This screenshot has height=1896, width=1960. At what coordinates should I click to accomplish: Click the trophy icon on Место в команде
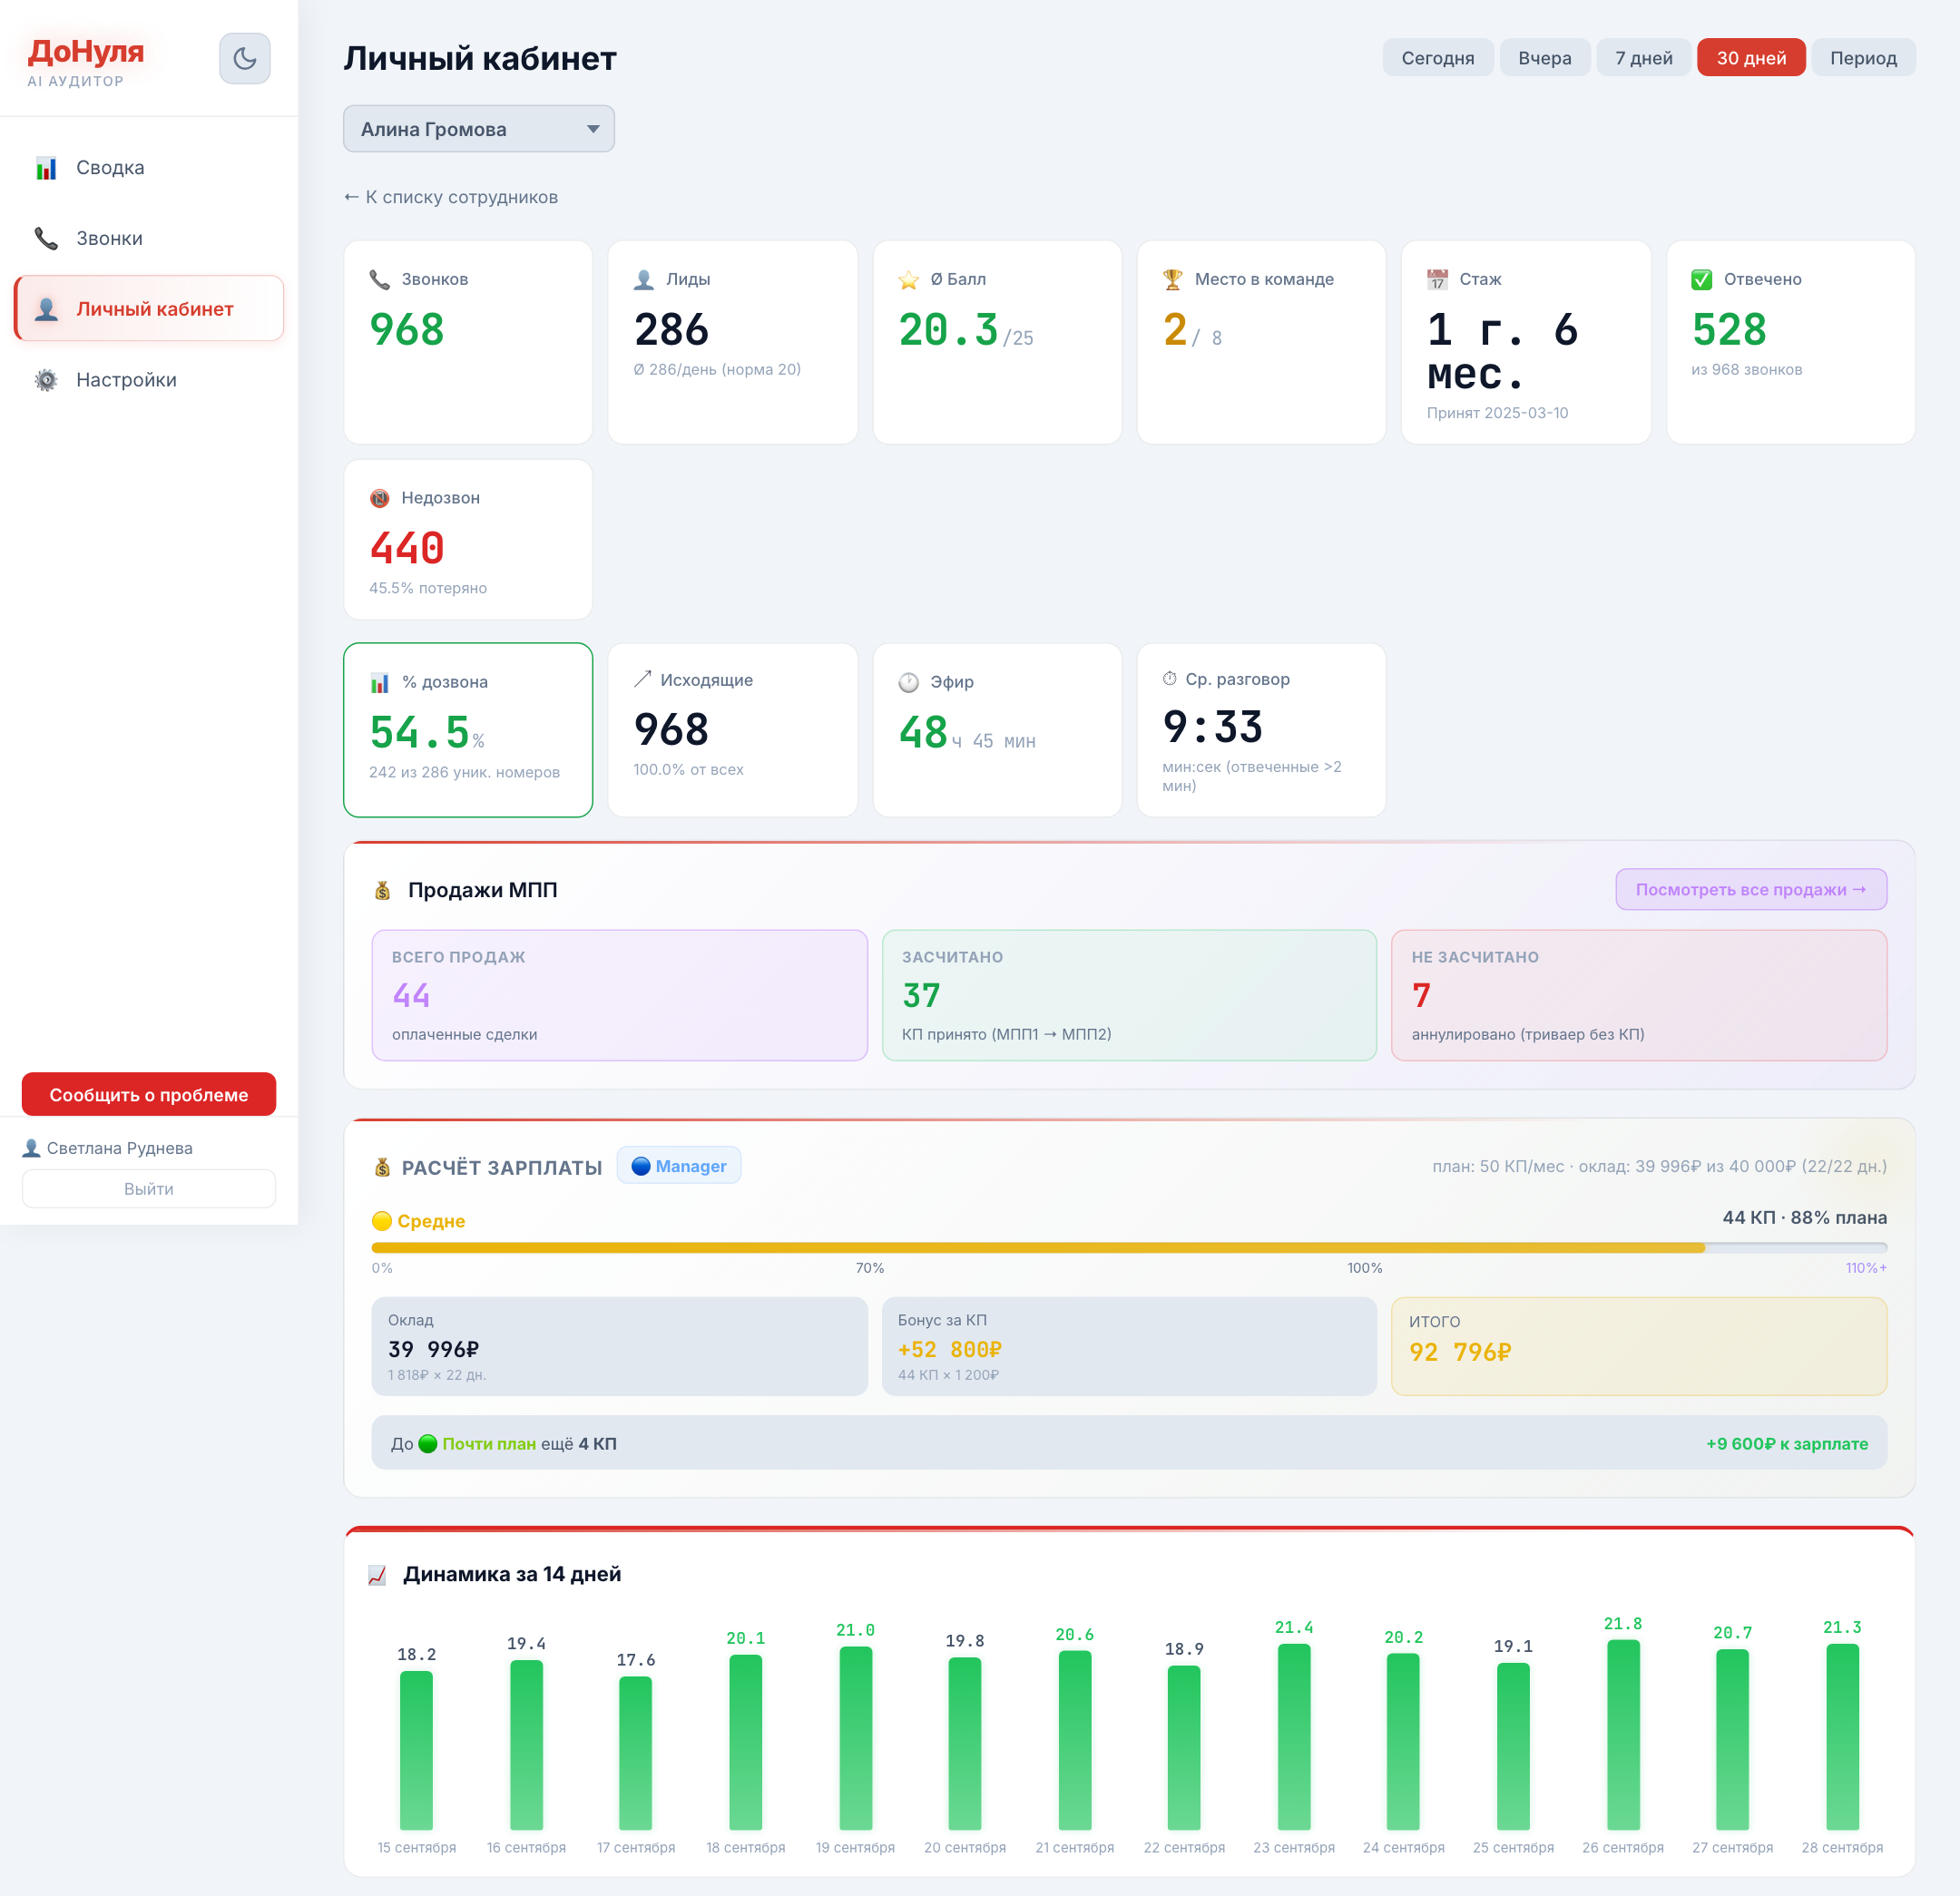tap(1173, 280)
